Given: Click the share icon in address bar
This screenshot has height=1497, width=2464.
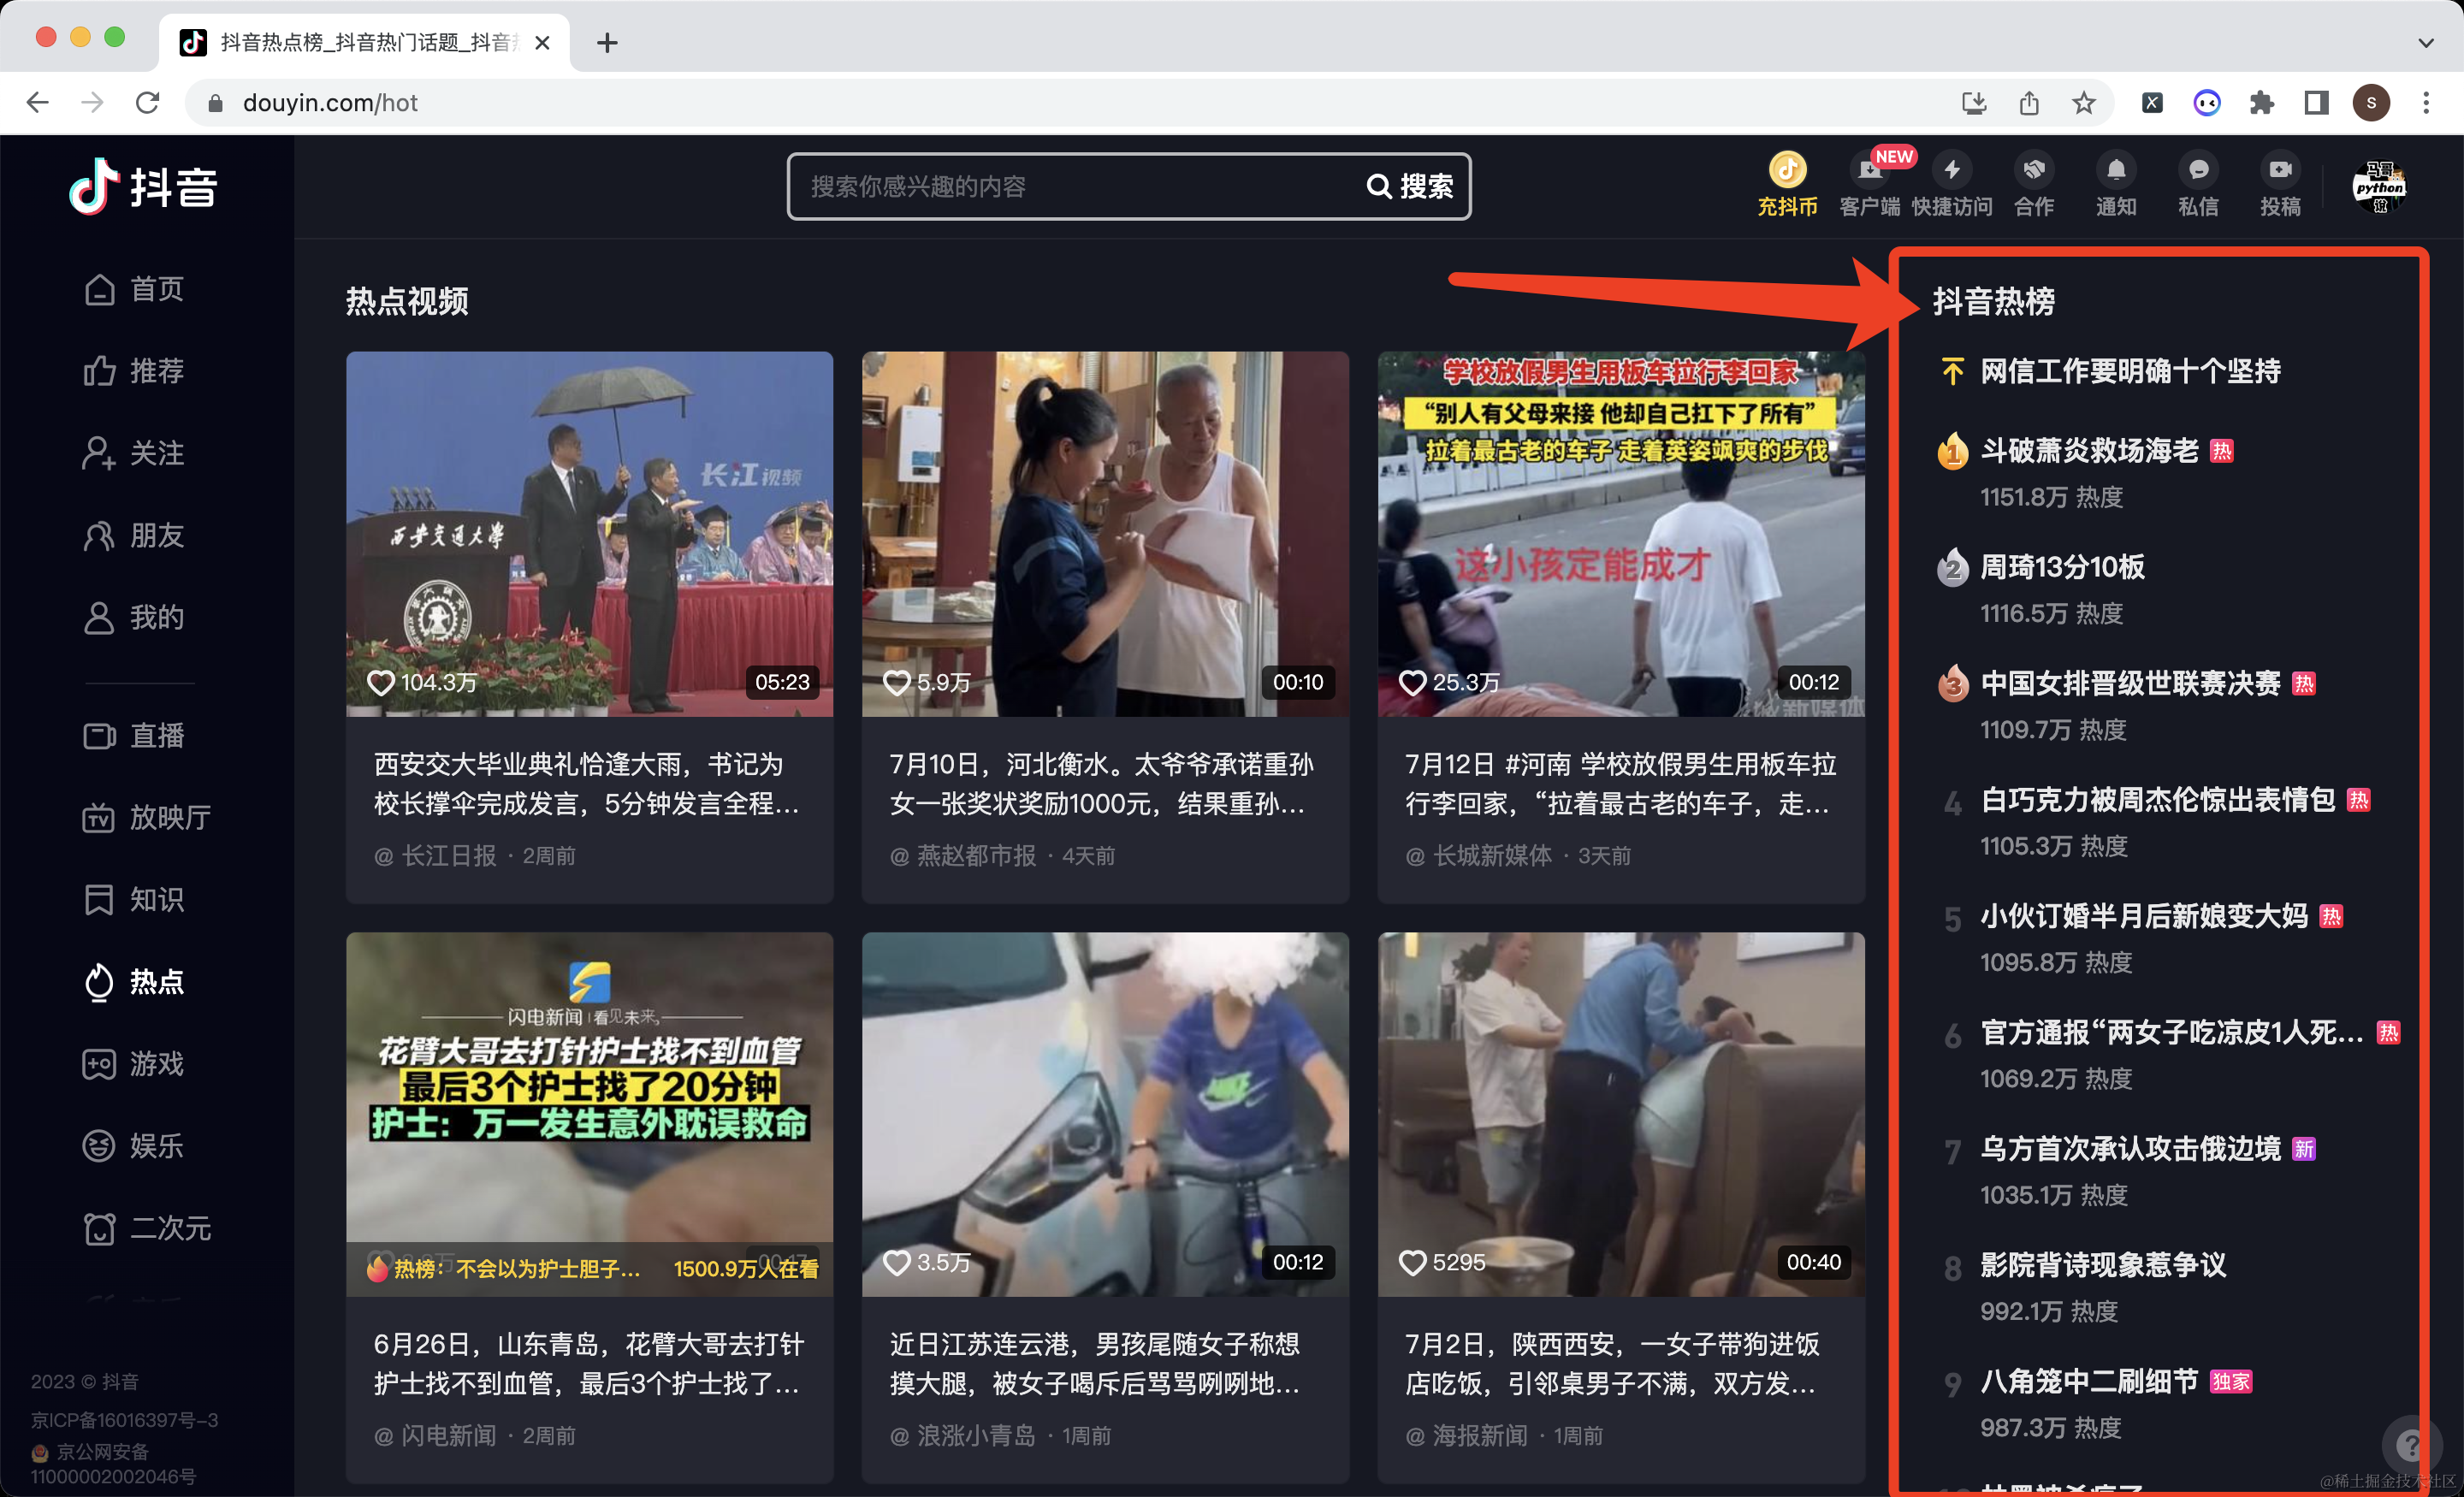Looking at the screenshot, I should [2029, 103].
